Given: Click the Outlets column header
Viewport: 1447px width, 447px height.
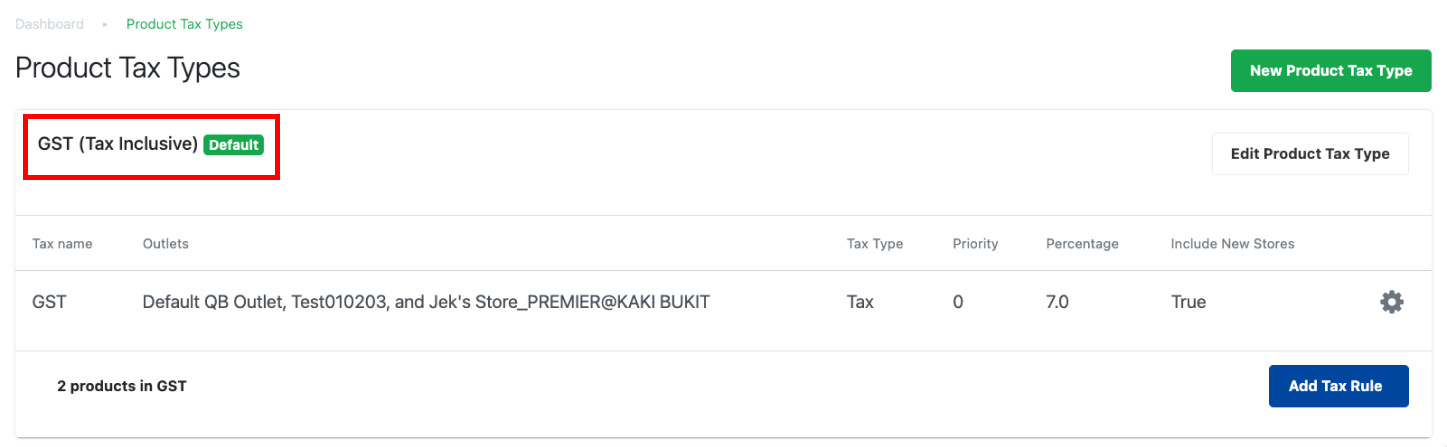Looking at the screenshot, I should pyautogui.click(x=166, y=244).
